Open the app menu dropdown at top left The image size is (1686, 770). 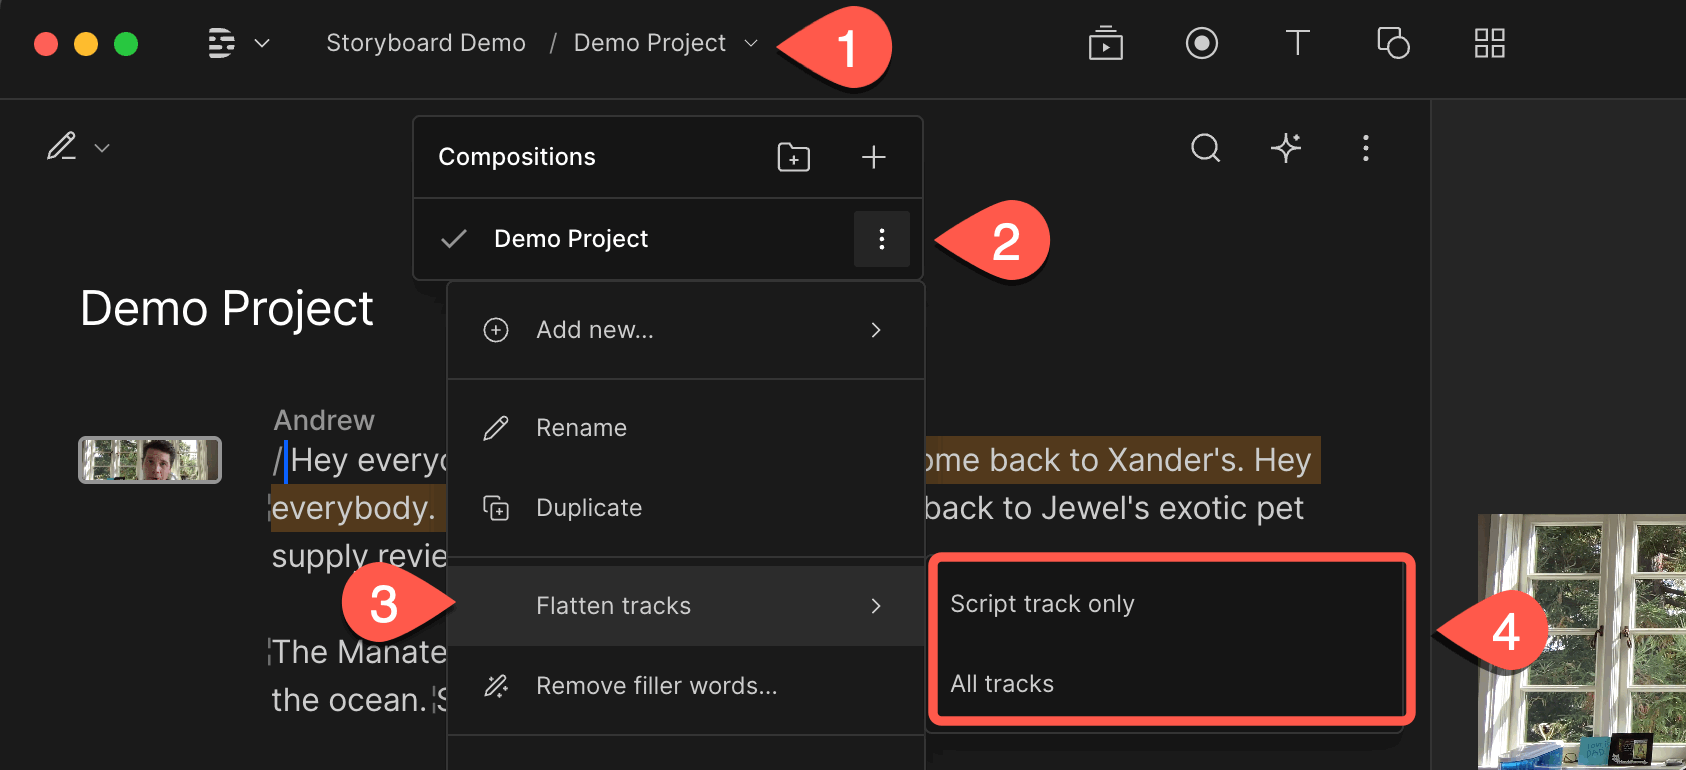(238, 43)
